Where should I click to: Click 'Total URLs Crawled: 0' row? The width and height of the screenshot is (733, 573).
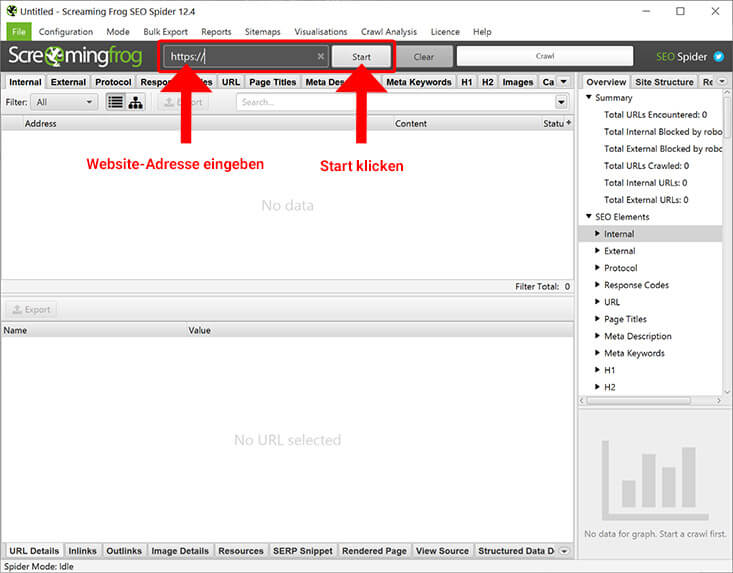(646, 165)
